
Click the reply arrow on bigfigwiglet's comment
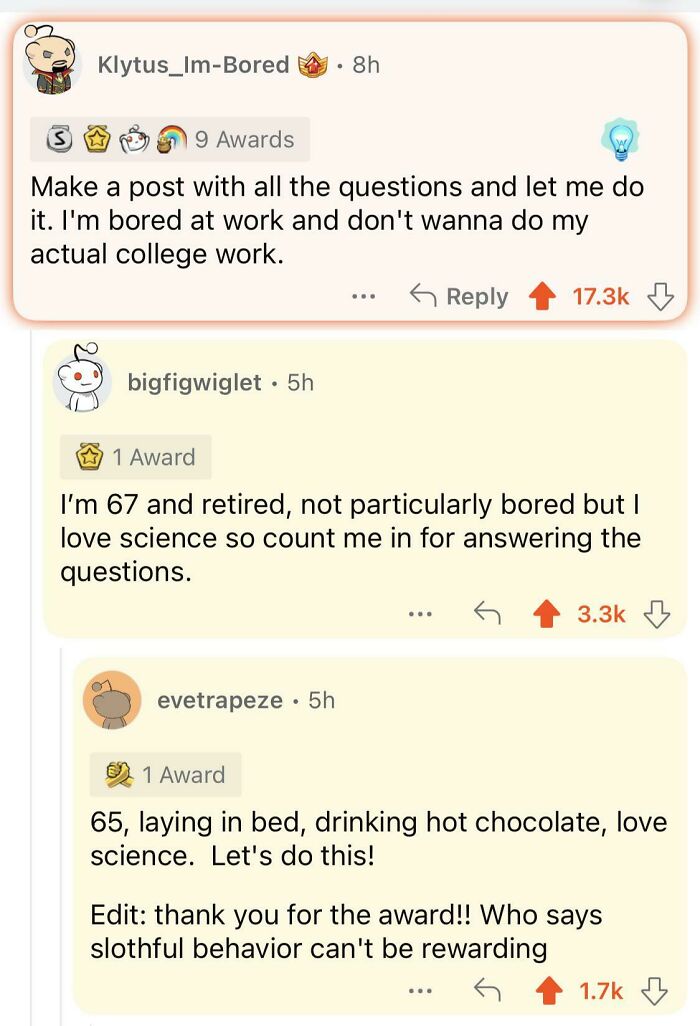[x=490, y=613]
